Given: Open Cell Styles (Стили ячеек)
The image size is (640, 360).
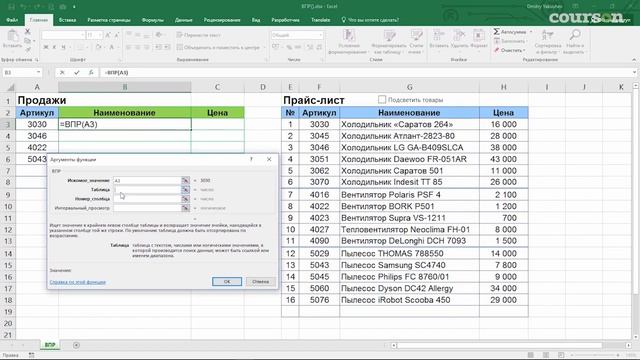Looking at the screenshot, I should pyautogui.click(x=416, y=42).
